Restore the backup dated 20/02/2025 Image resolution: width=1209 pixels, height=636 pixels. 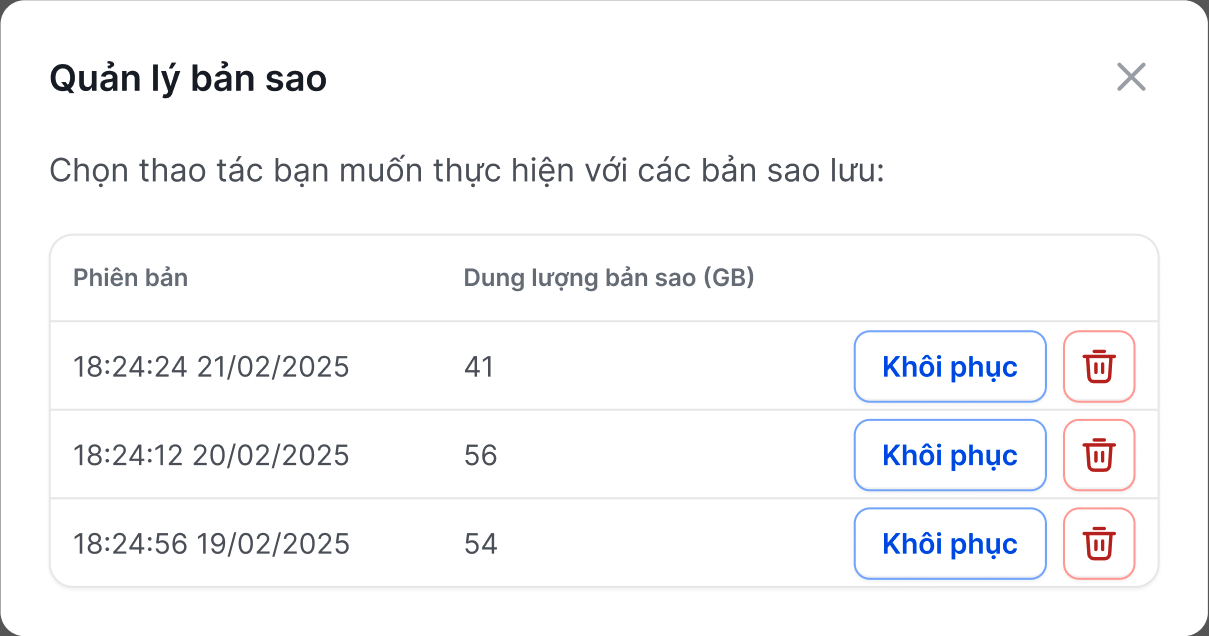(x=949, y=454)
